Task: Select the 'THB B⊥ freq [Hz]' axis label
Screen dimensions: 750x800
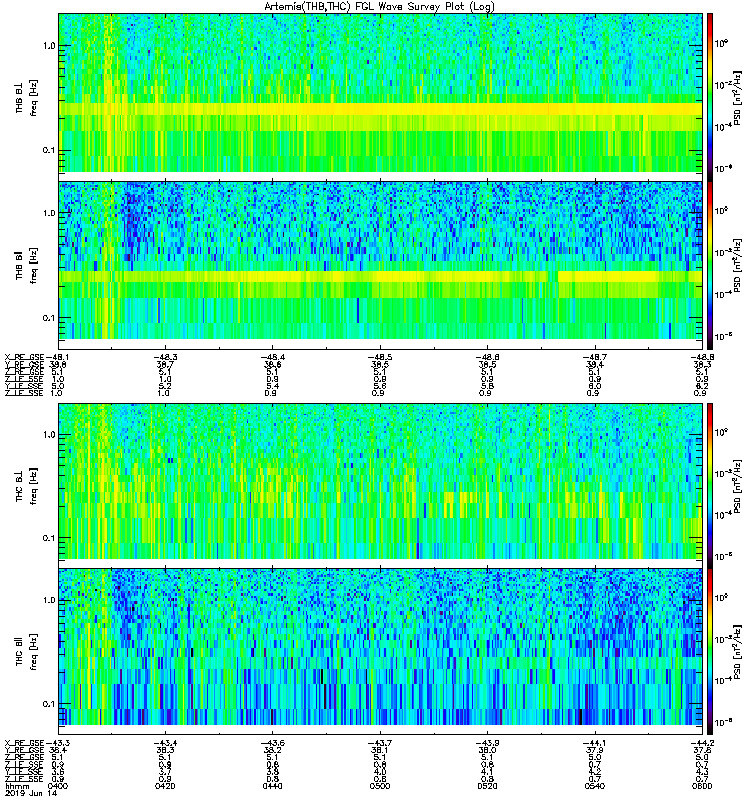Action: coord(27,98)
